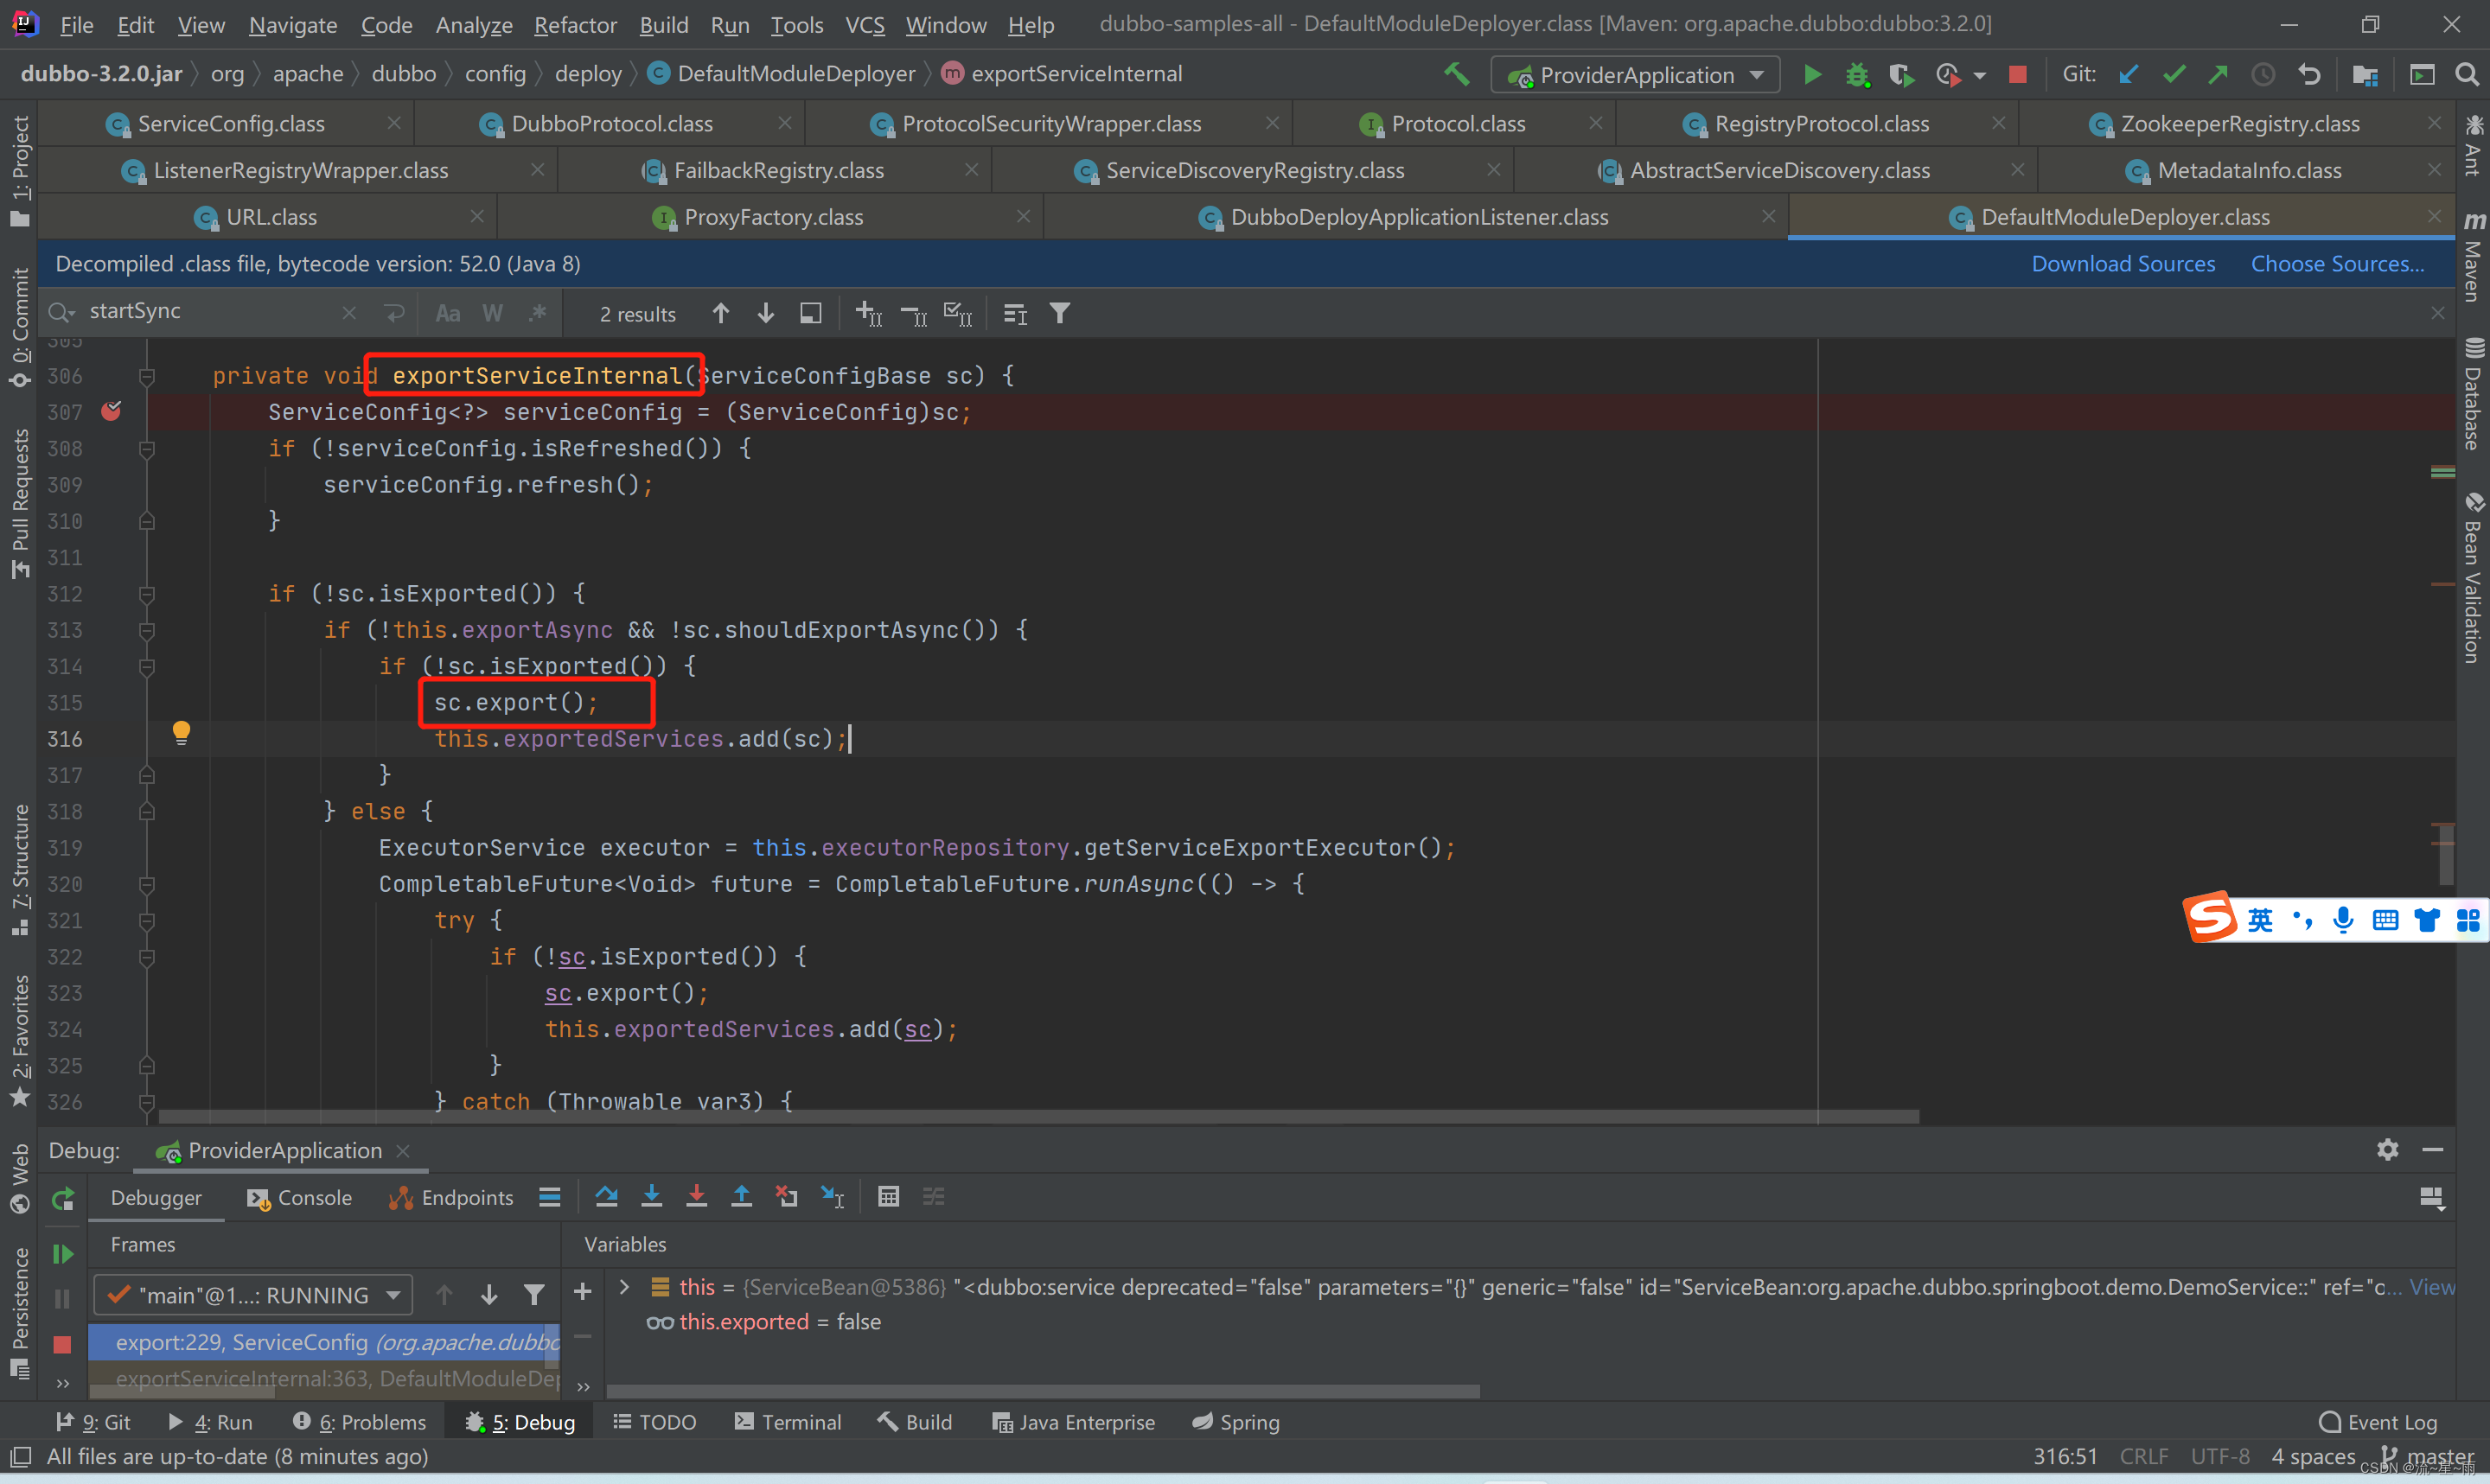Image resolution: width=2490 pixels, height=1484 pixels.
Task: Toggle Words 'W' option in search bar
Action: pos(492,314)
